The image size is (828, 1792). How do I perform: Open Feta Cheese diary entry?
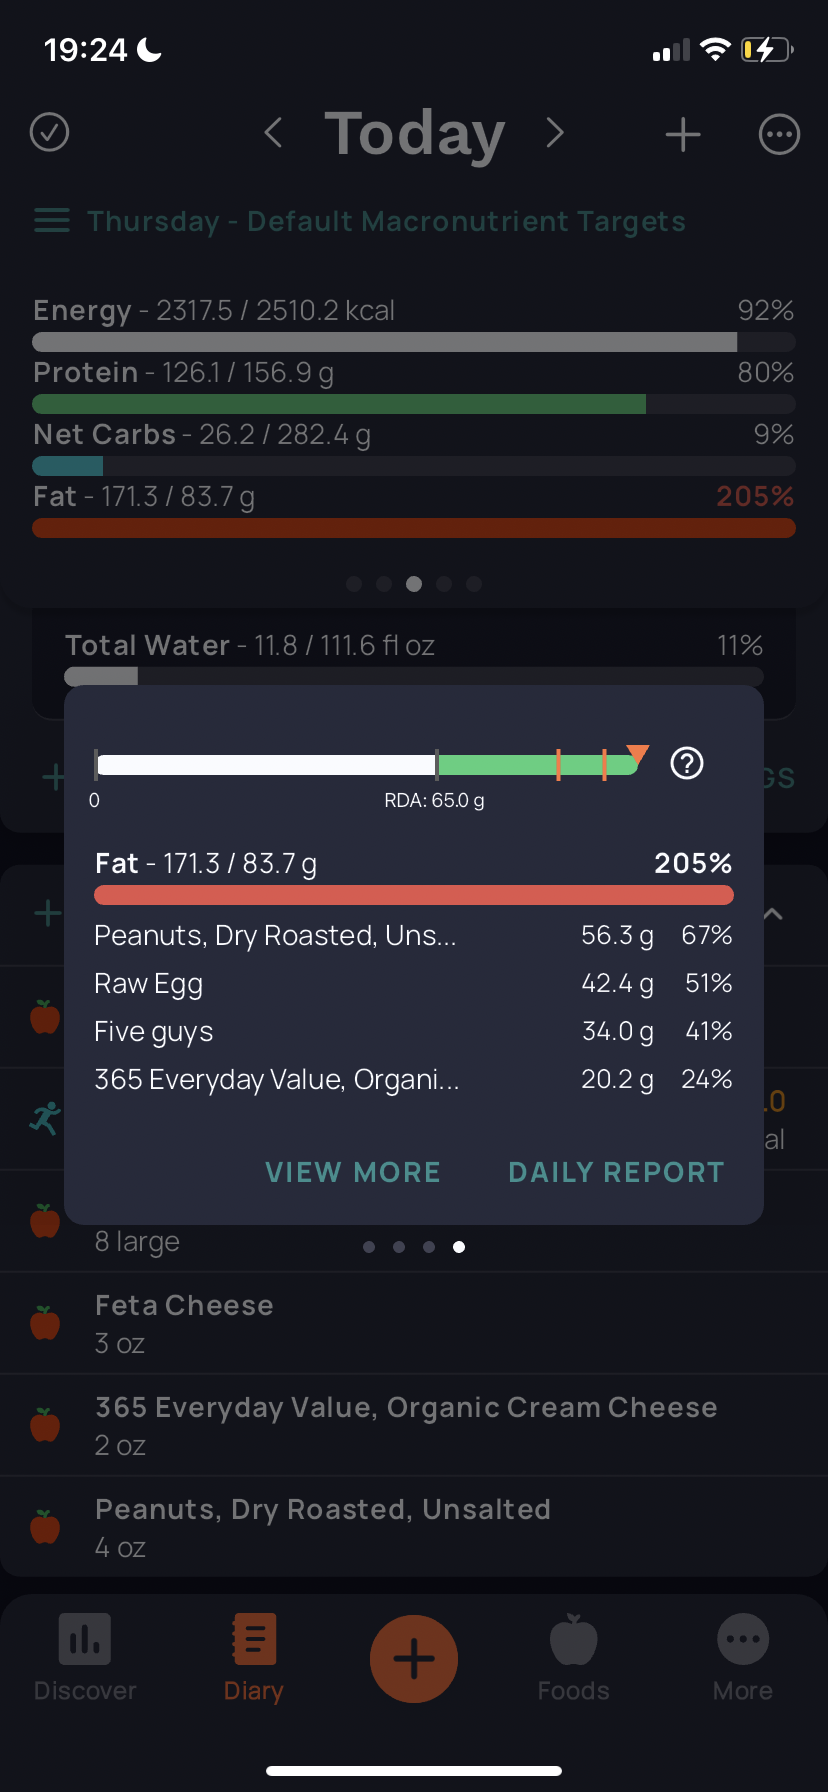[414, 1323]
